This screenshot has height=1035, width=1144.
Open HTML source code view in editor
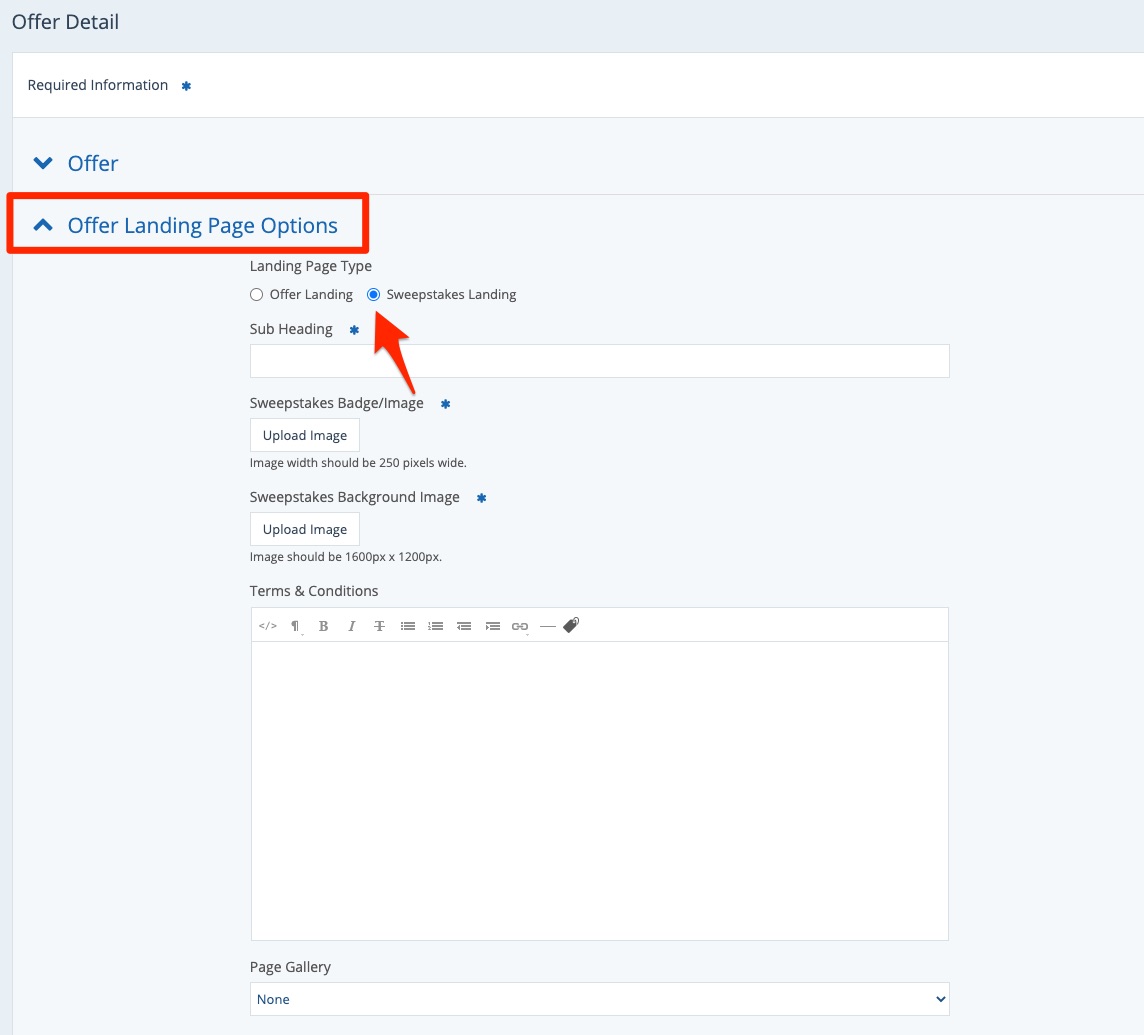click(x=267, y=626)
